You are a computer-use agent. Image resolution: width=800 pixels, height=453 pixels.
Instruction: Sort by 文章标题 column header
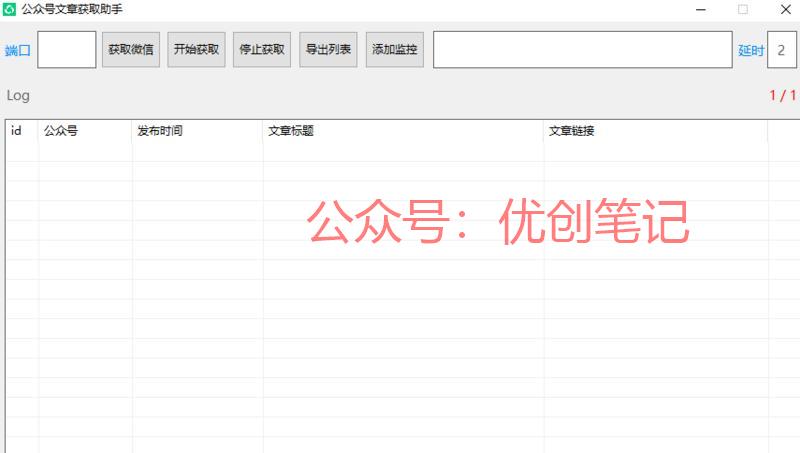[403, 131]
